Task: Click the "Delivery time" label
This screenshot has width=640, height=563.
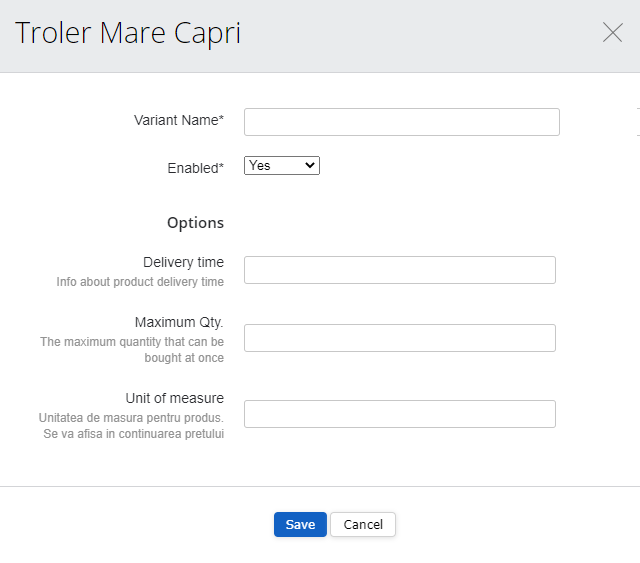Action: point(183,263)
